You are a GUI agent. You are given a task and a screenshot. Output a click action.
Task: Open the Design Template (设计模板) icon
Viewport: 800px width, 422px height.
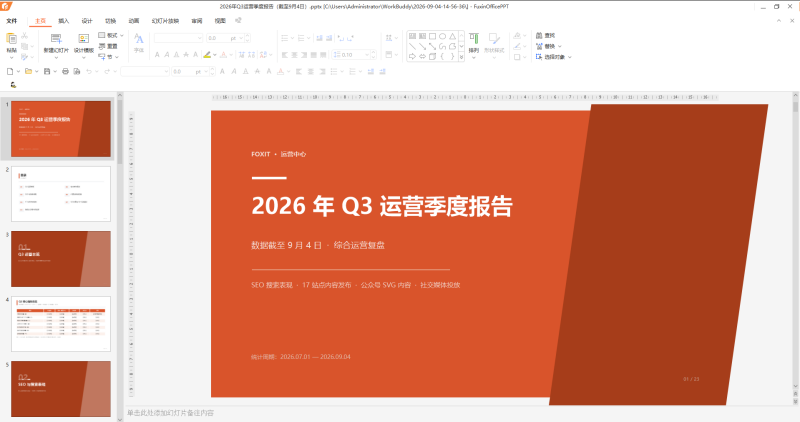click(x=84, y=39)
